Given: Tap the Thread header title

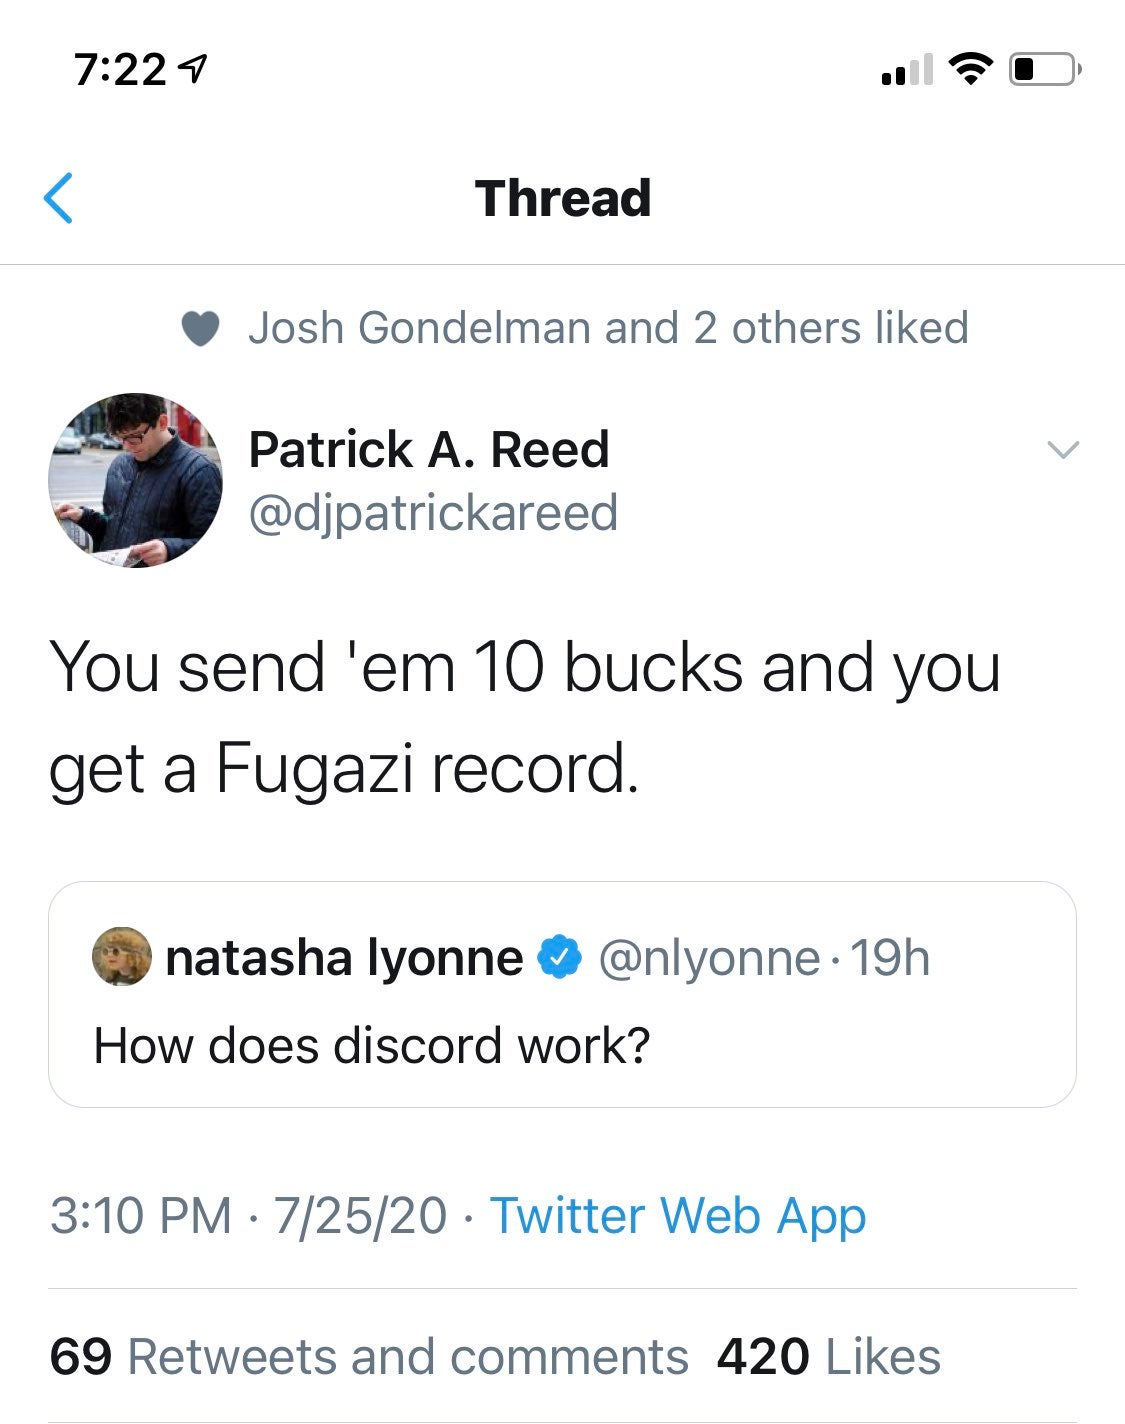Looking at the screenshot, I should [563, 198].
